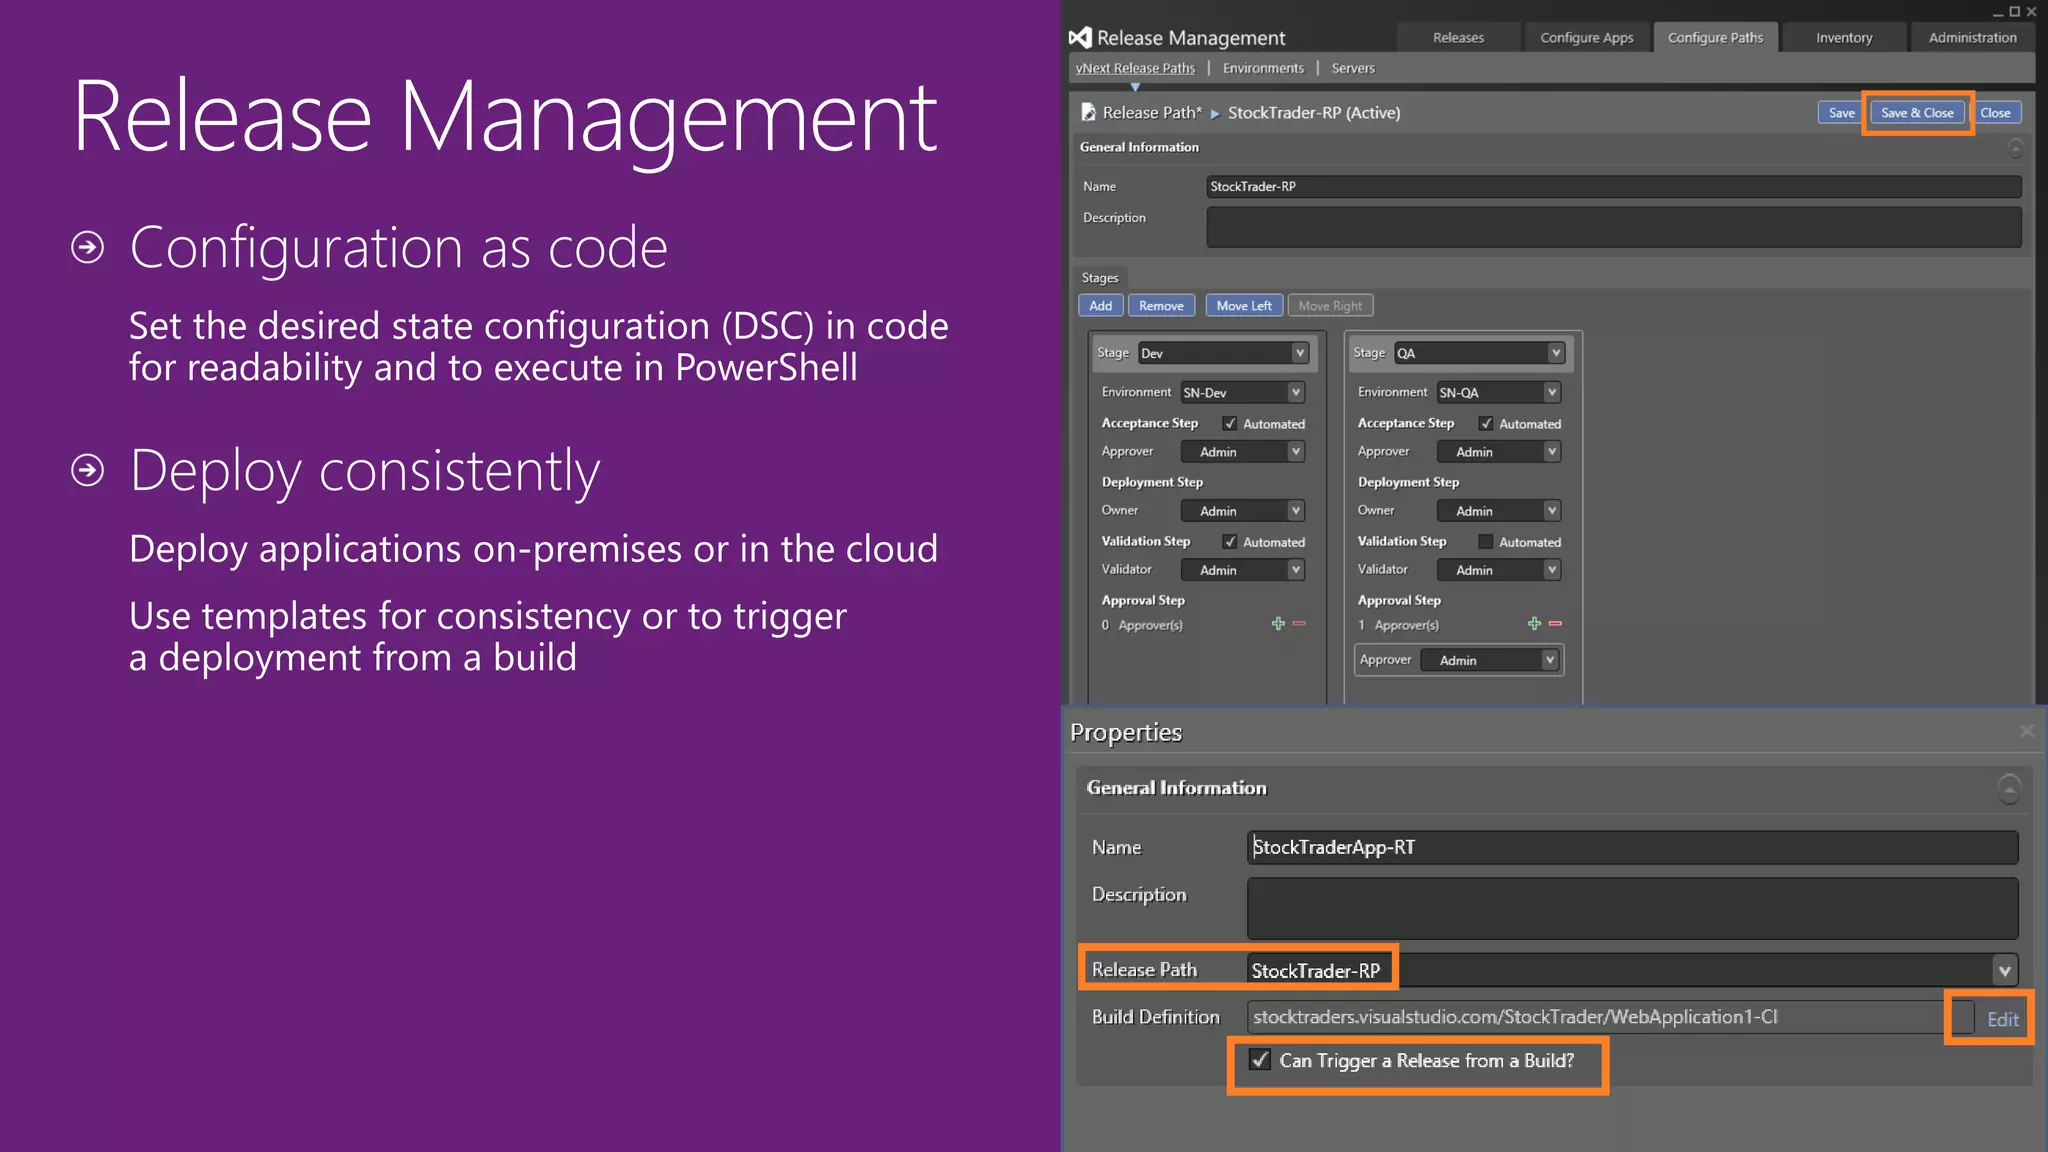Close the Properties panel
Viewport: 2048px width, 1152px height.
point(2026,732)
